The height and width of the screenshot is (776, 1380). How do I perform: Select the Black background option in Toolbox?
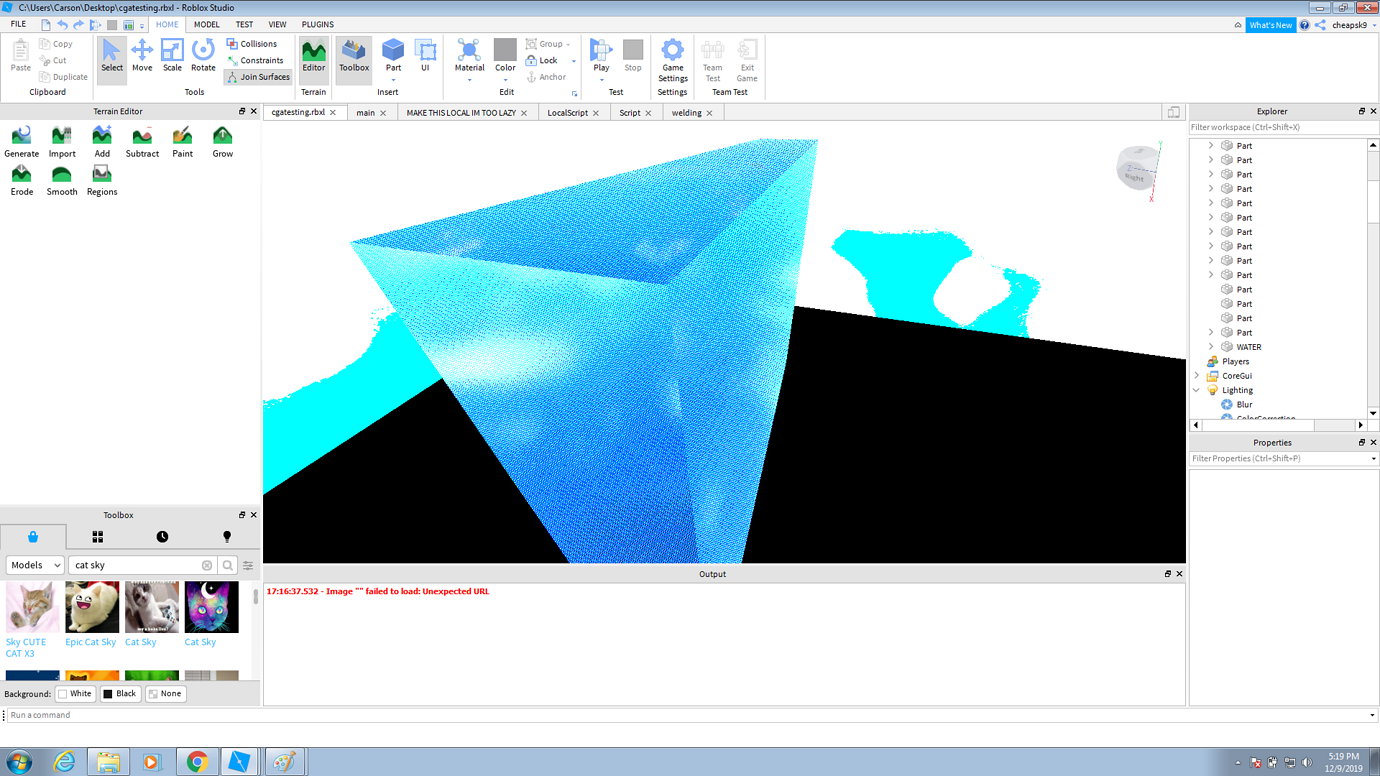click(119, 693)
